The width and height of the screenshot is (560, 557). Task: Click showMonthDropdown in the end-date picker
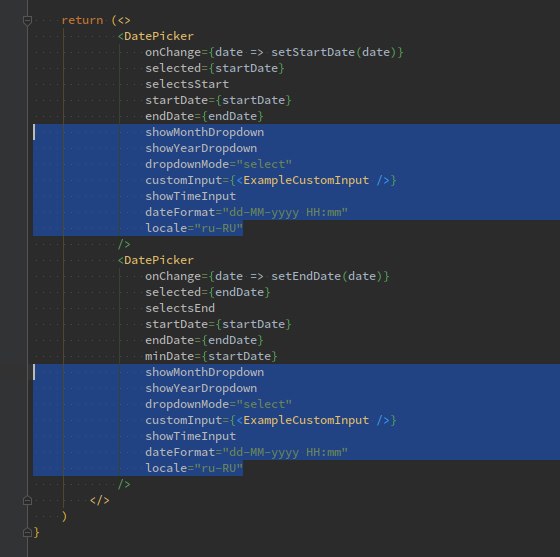[x=205, y=372]
